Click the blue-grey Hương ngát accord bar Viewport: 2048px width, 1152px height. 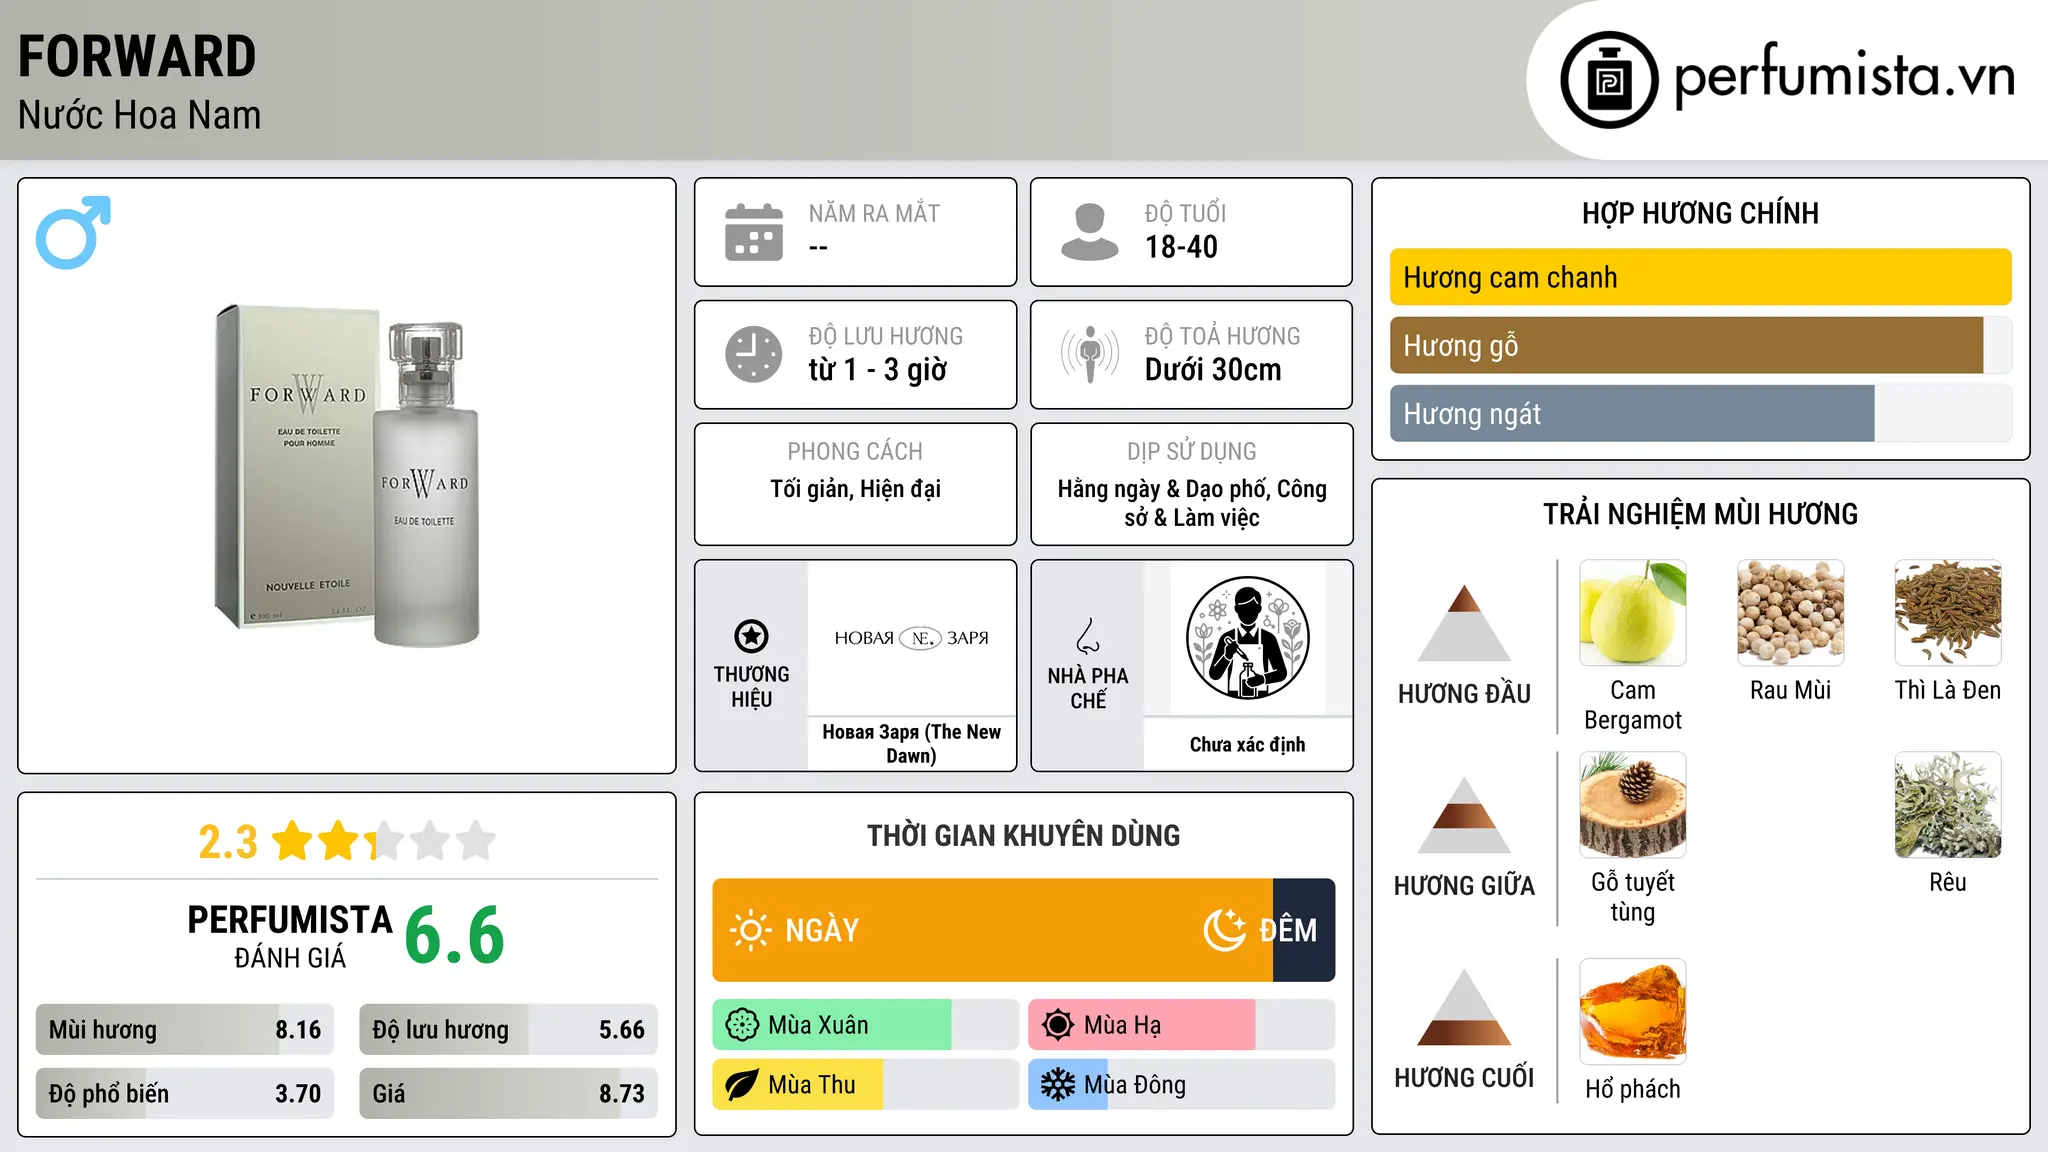click(1632, 413)
